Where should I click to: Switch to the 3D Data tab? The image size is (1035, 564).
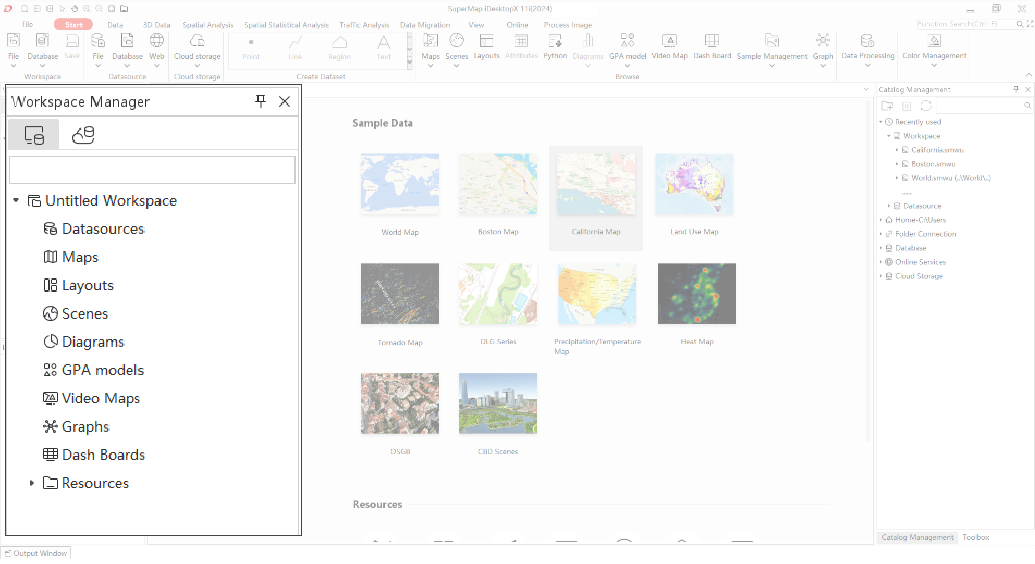click(x=156, y=24)
